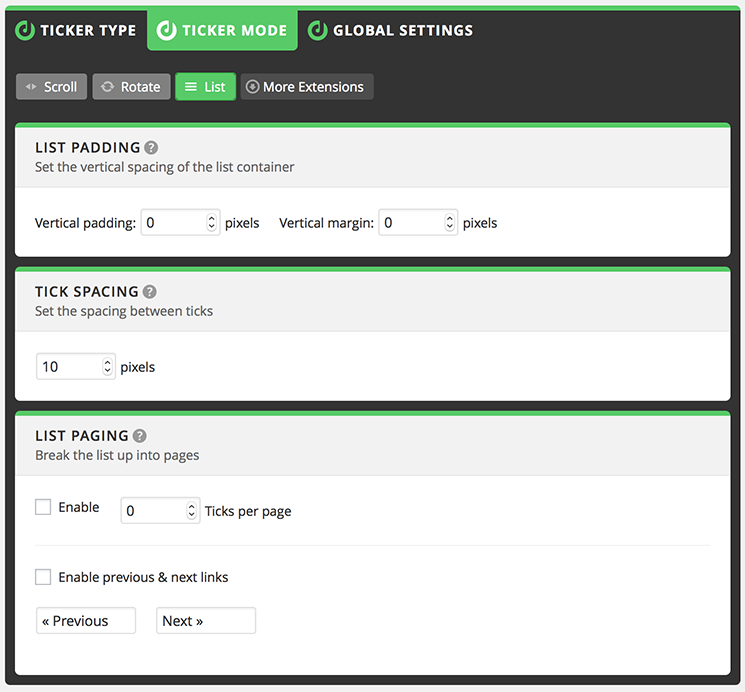Click the help icon beside List Padding
The image size is (745, 692).
coord(151,148)
